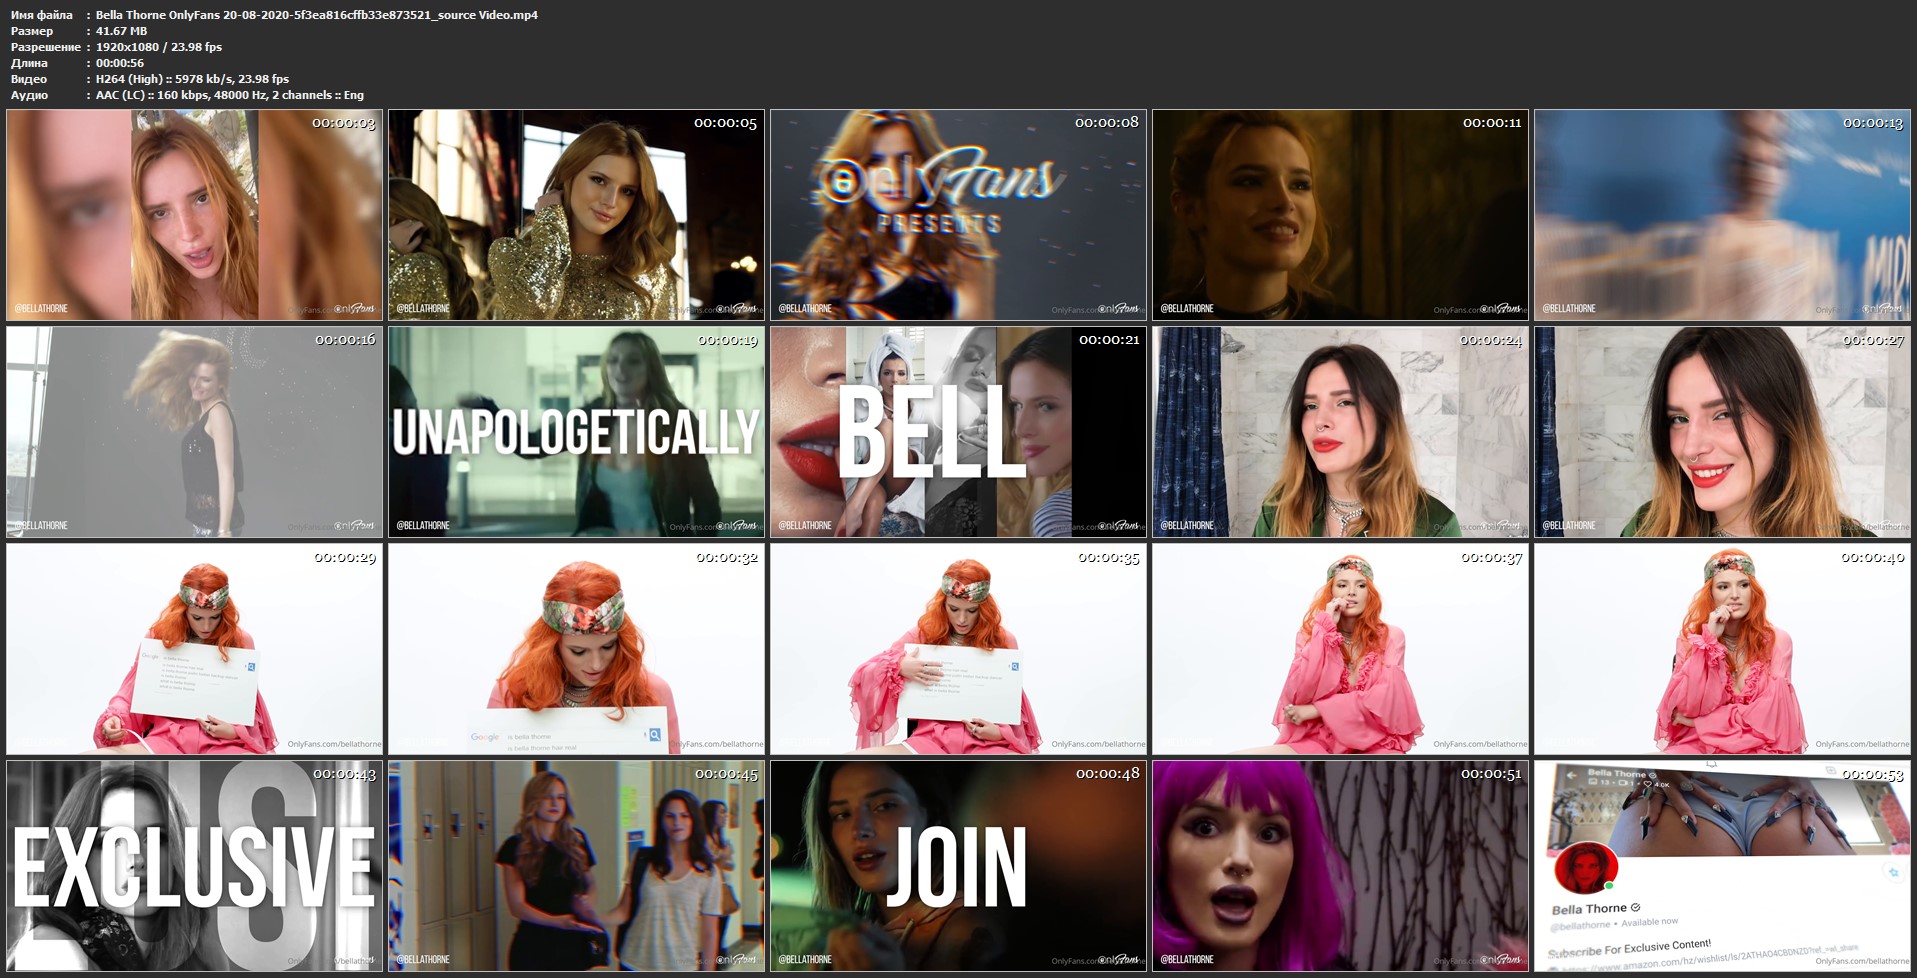Image resolution: width=1917 pixels, height=978 pixels.
Task: Click the file name ending in source Video.mp4
Action: pos(317,15)
